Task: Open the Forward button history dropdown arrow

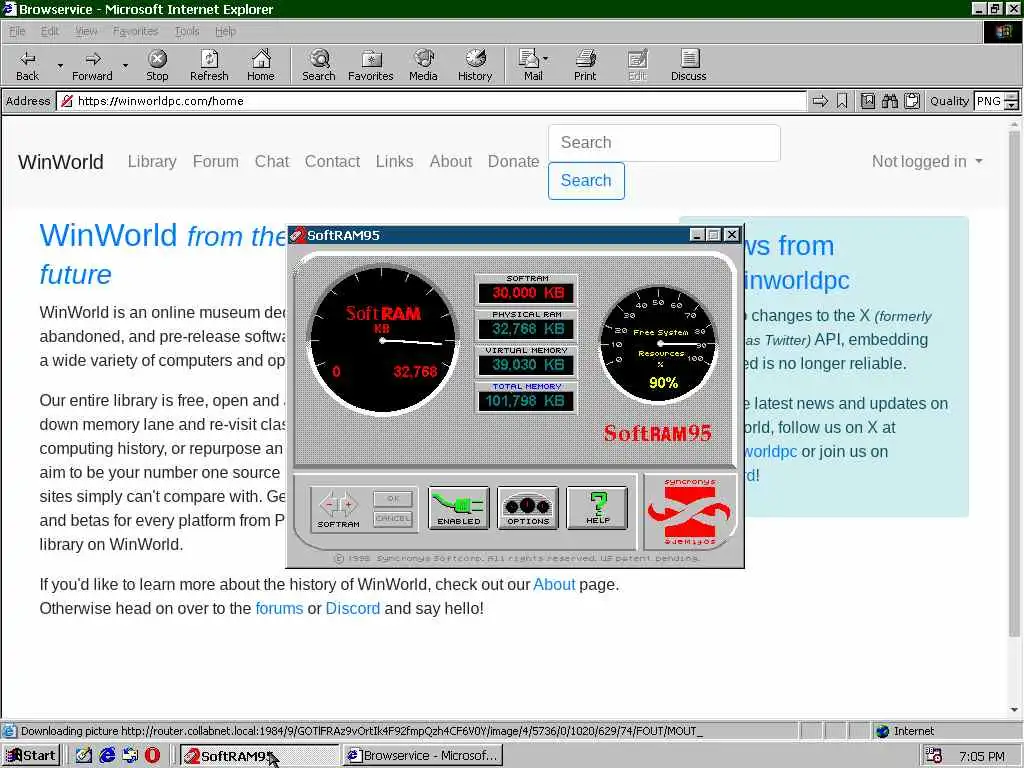Action: 125,65
